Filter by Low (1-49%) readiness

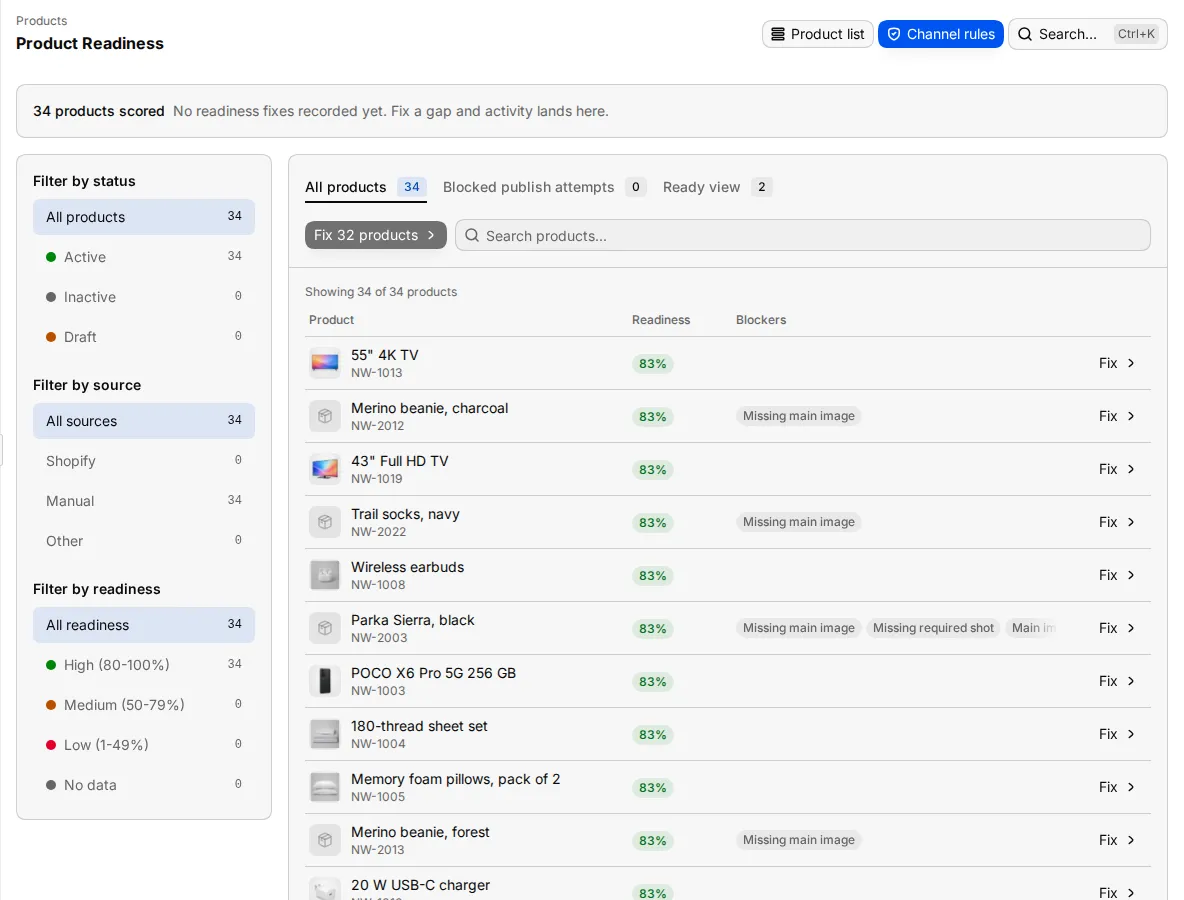click(143, 744)
